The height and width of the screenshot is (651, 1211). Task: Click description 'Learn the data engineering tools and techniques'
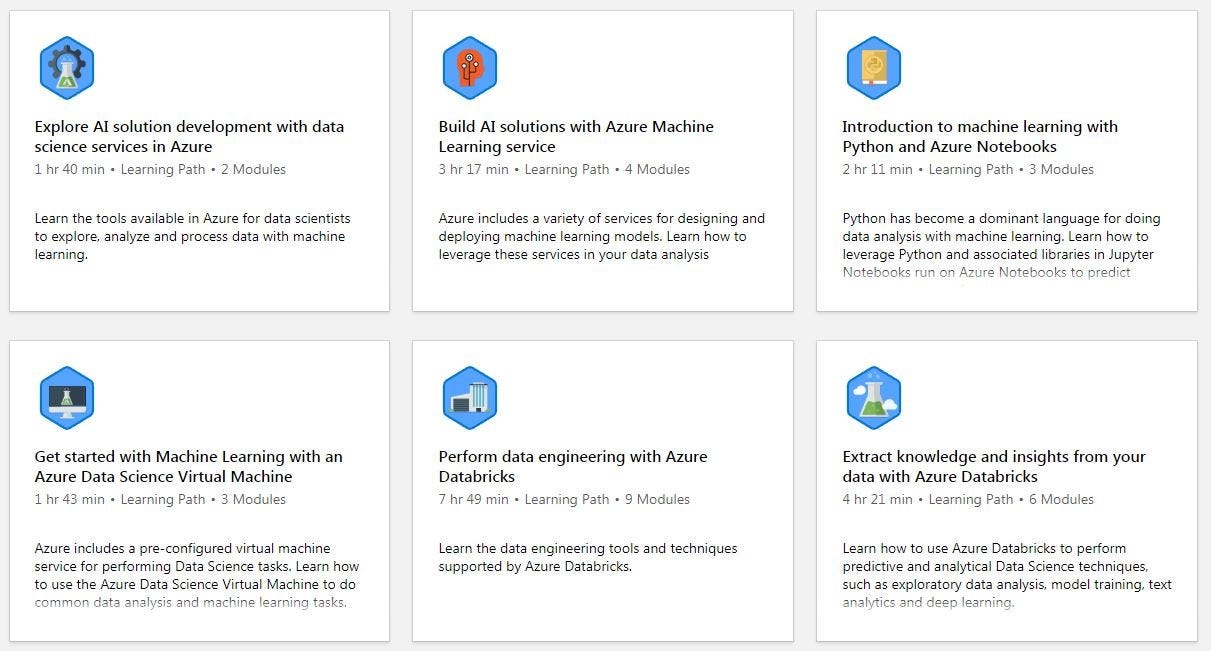588,558
